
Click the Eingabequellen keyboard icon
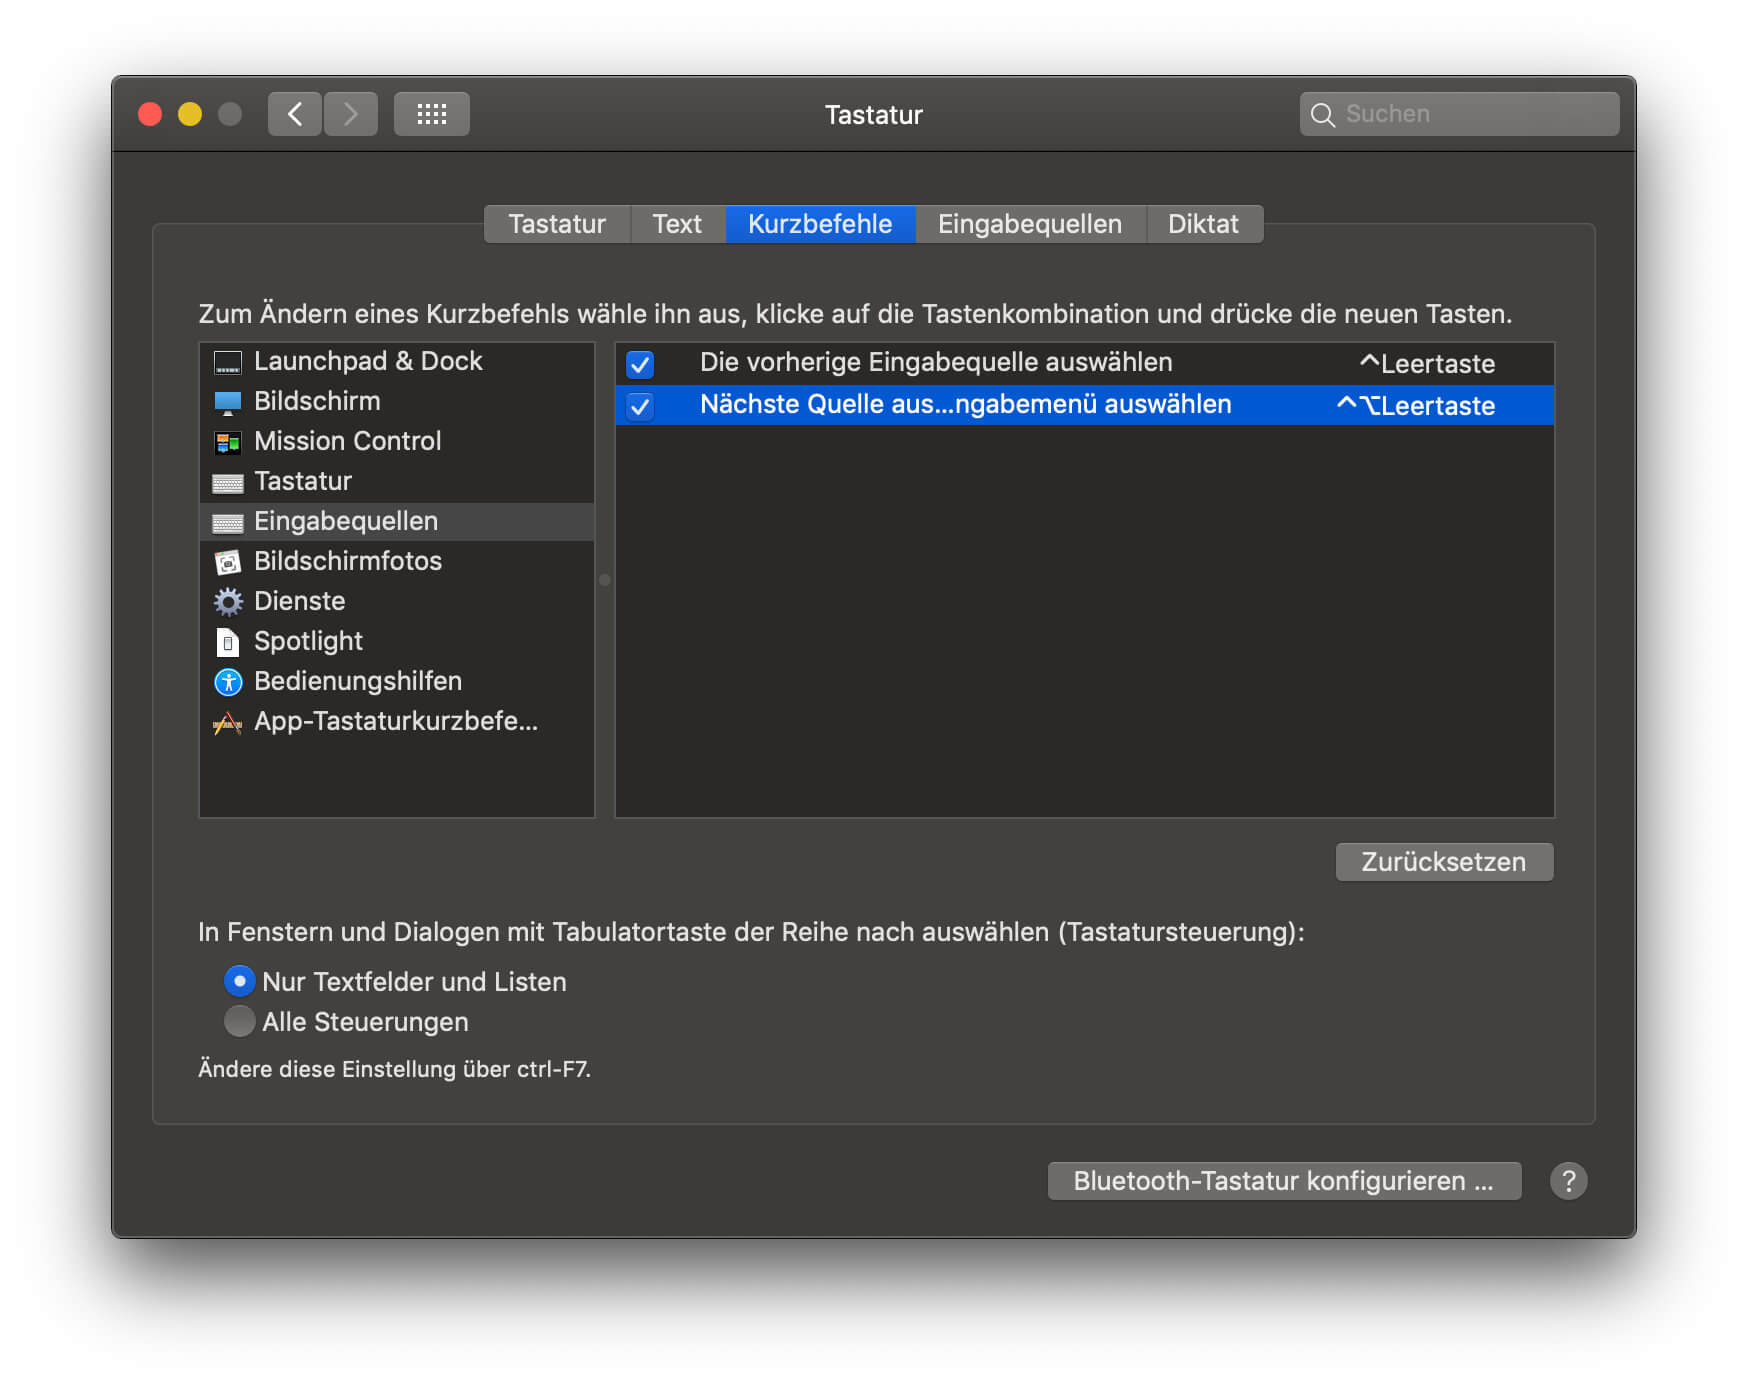point(228,523)
